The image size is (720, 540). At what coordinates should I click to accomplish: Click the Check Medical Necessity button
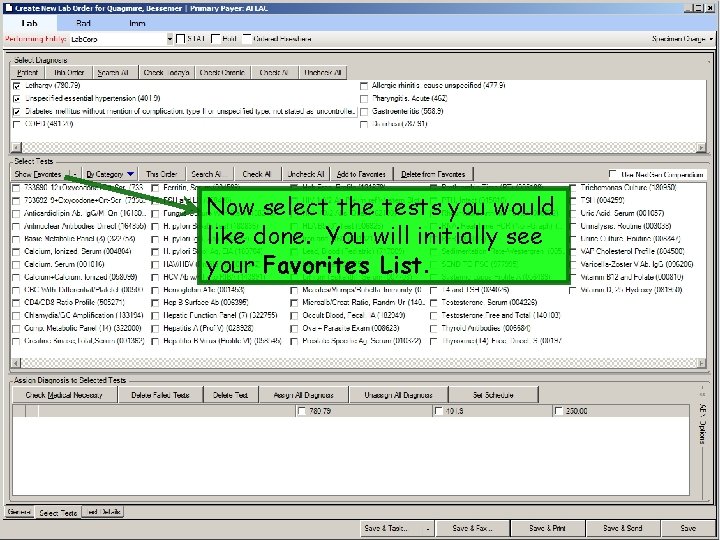click(x=64, y=395)
